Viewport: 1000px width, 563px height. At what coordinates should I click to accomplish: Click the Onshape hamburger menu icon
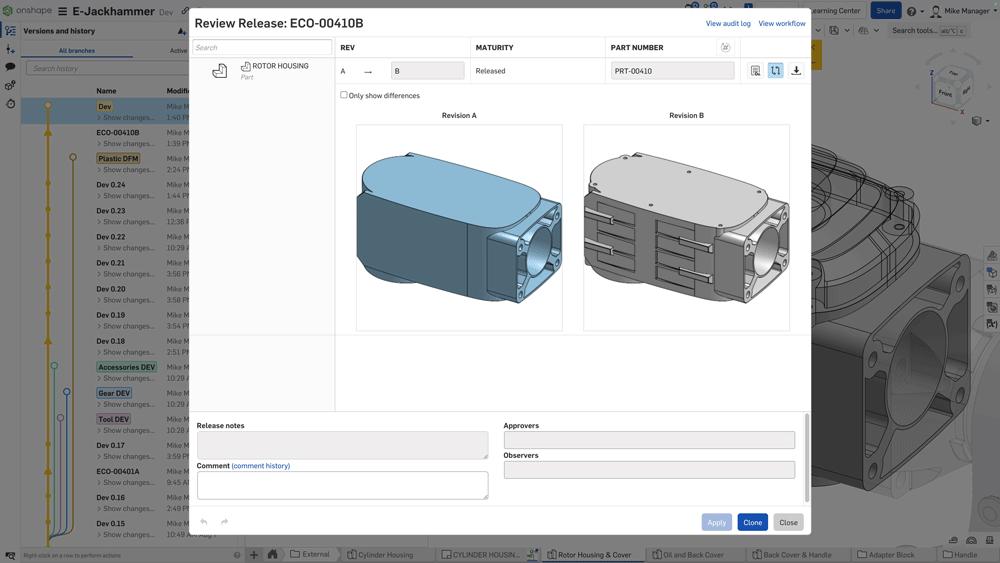point(62,11)
